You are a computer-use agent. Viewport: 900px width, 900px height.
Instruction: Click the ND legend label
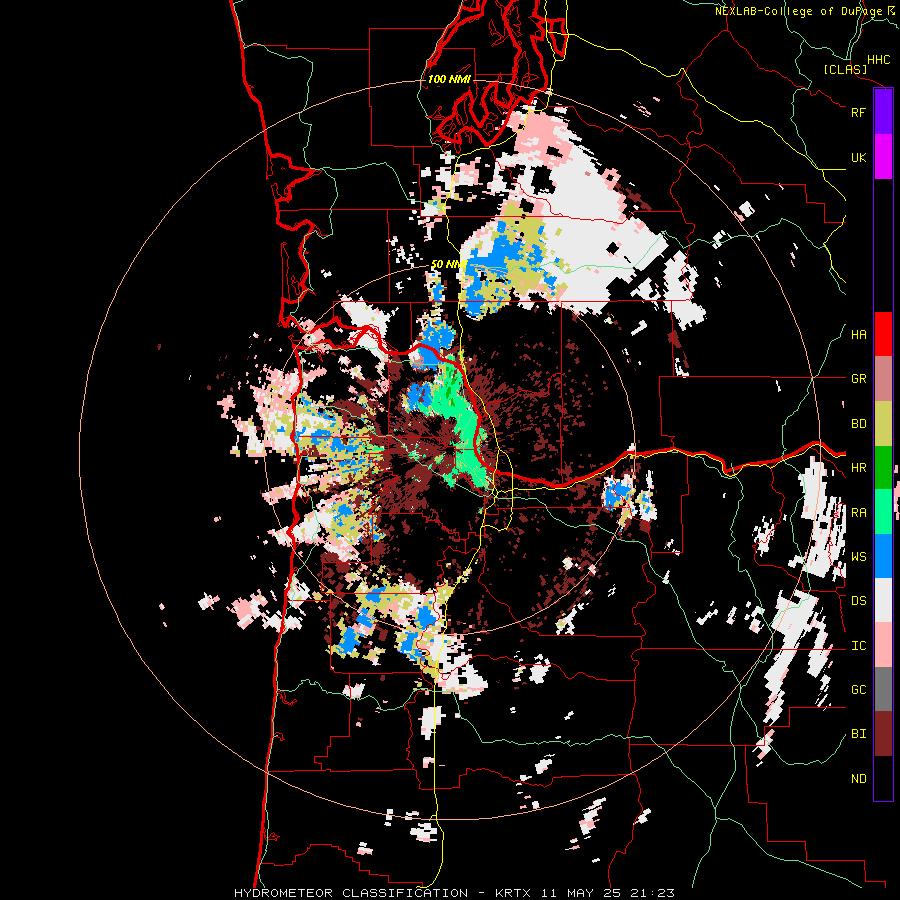858,779
